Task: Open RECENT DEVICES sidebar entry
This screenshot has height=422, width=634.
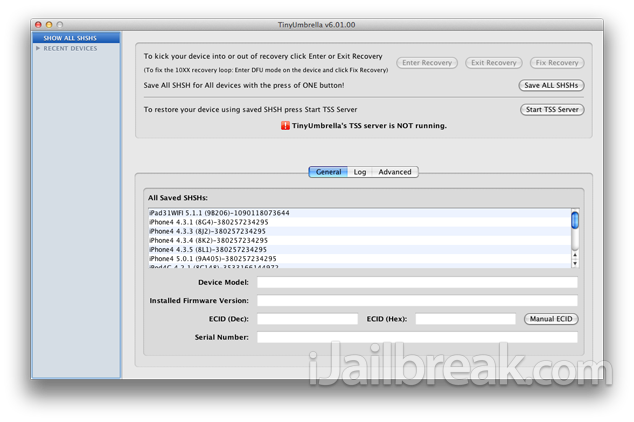Action: coord(70,48)
